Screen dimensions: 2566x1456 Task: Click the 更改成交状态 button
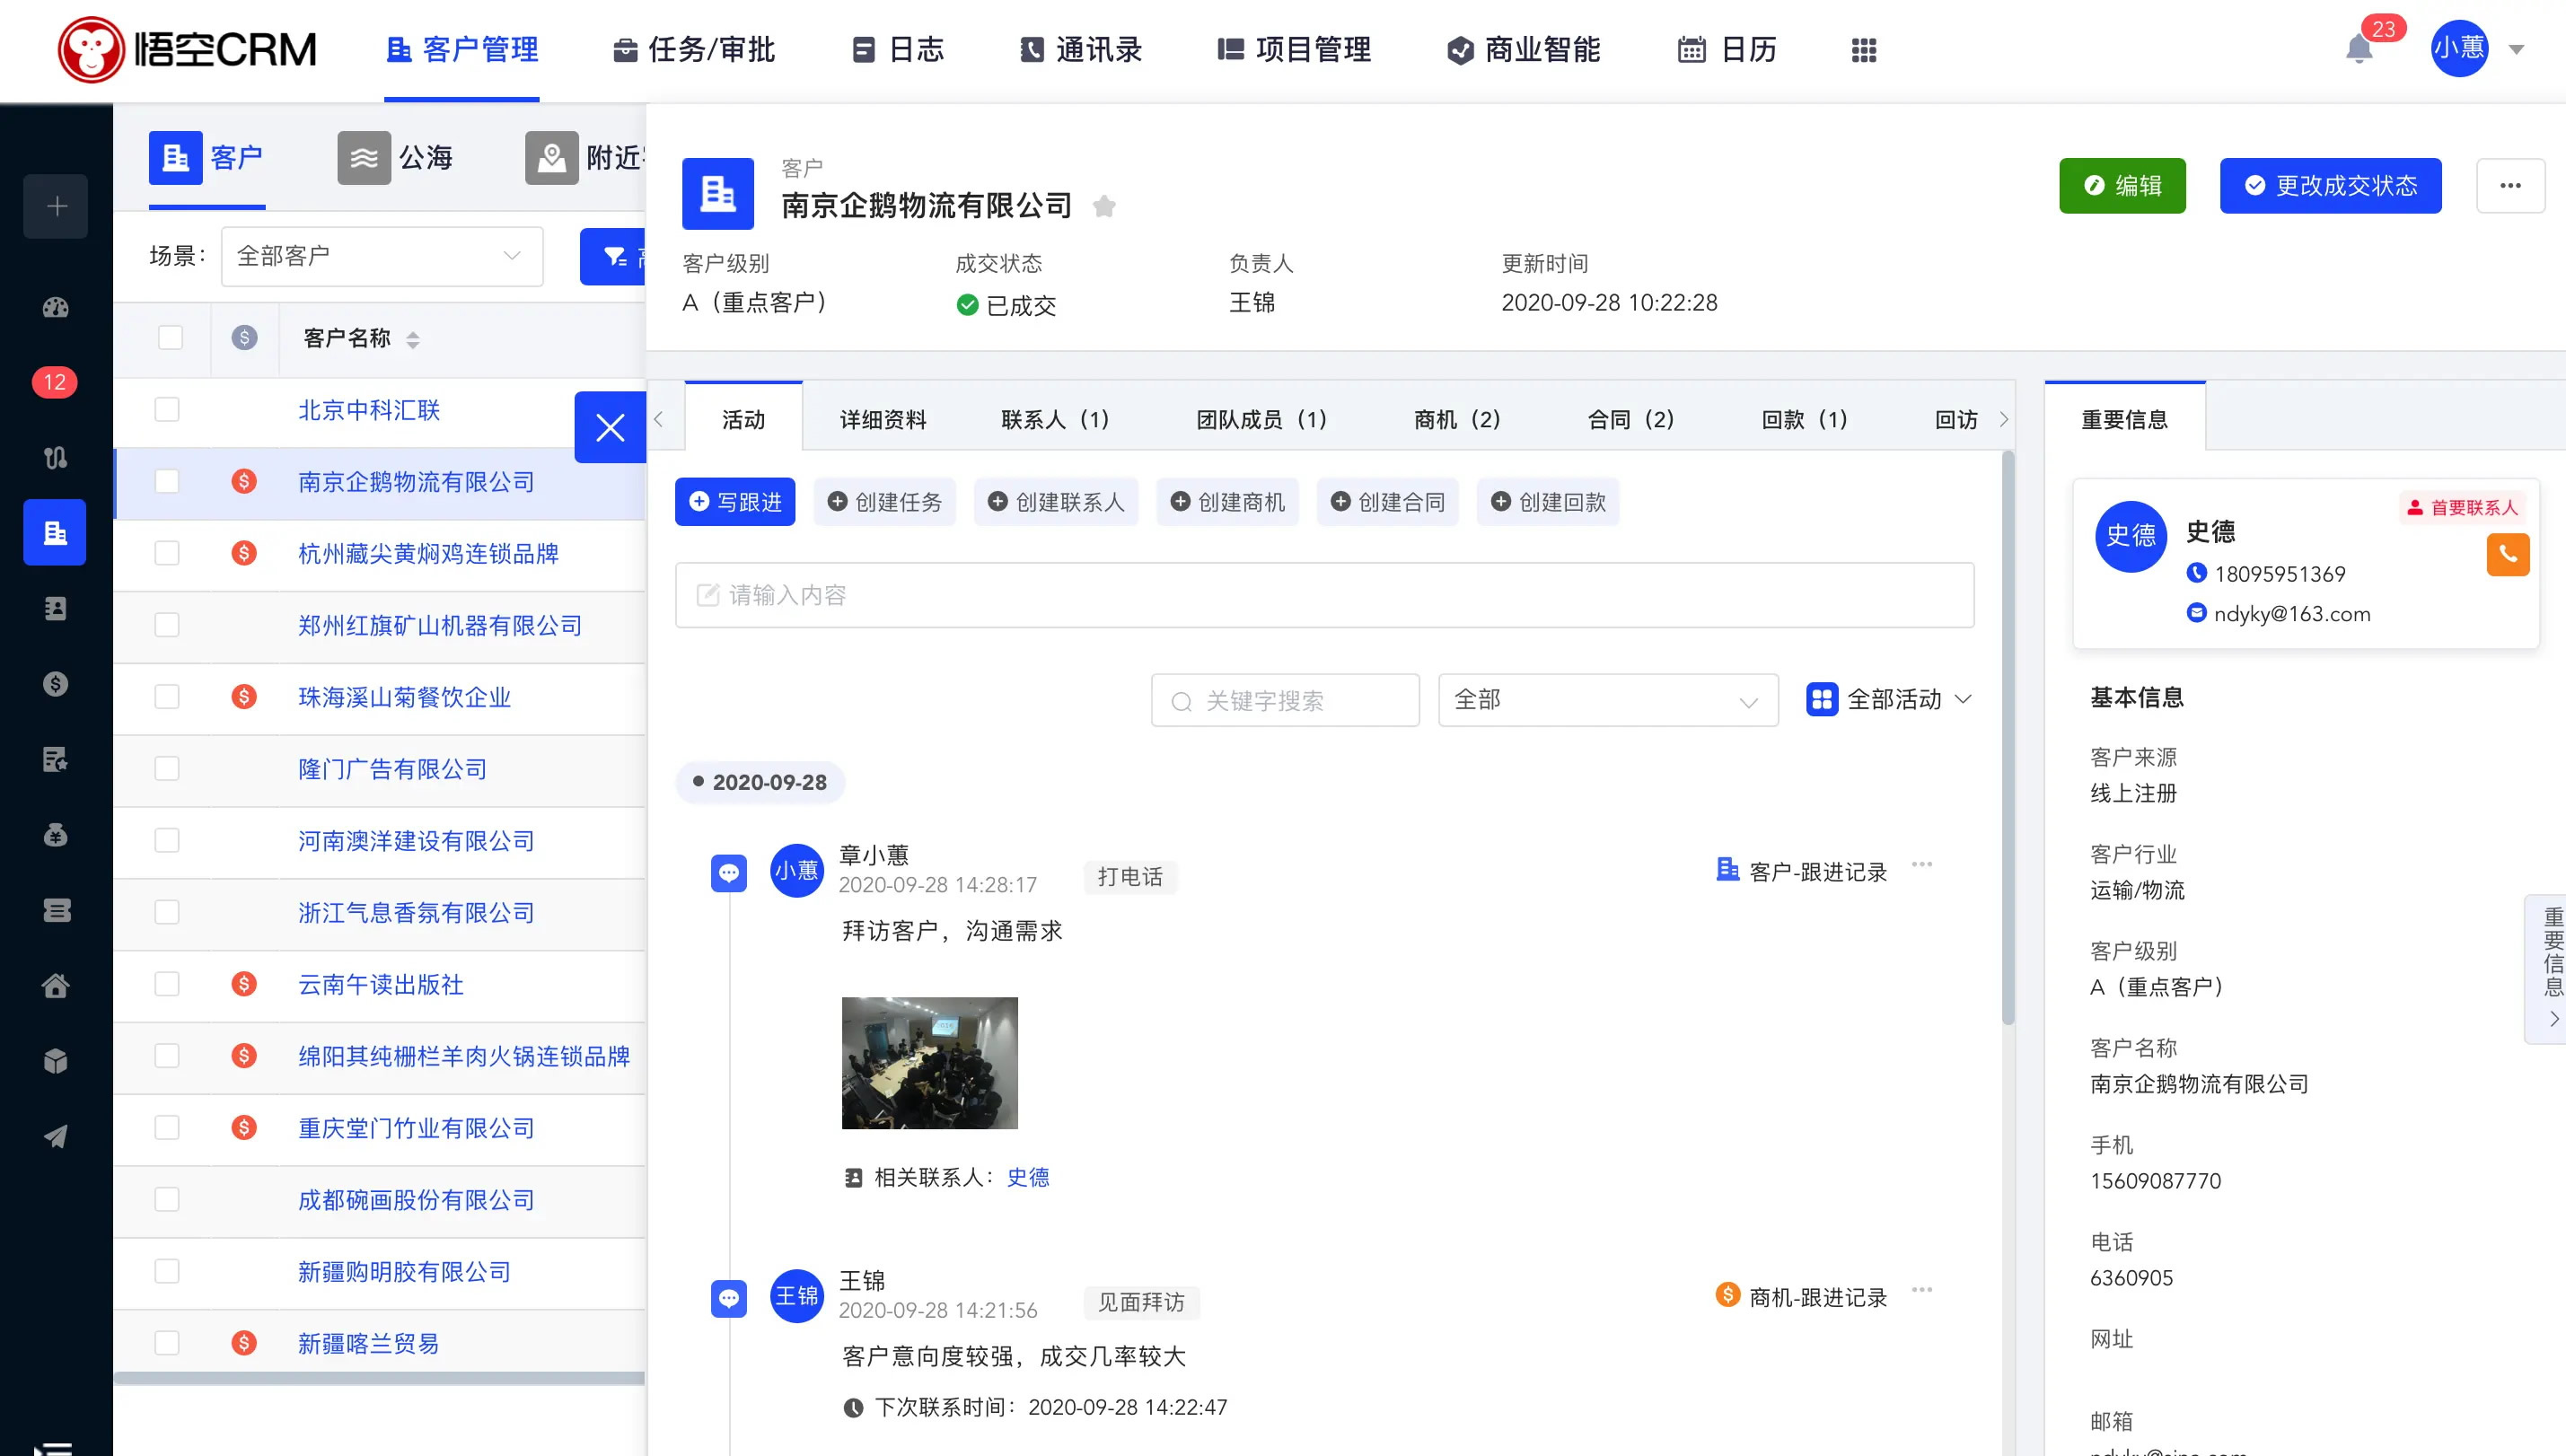click(2330, 185)
